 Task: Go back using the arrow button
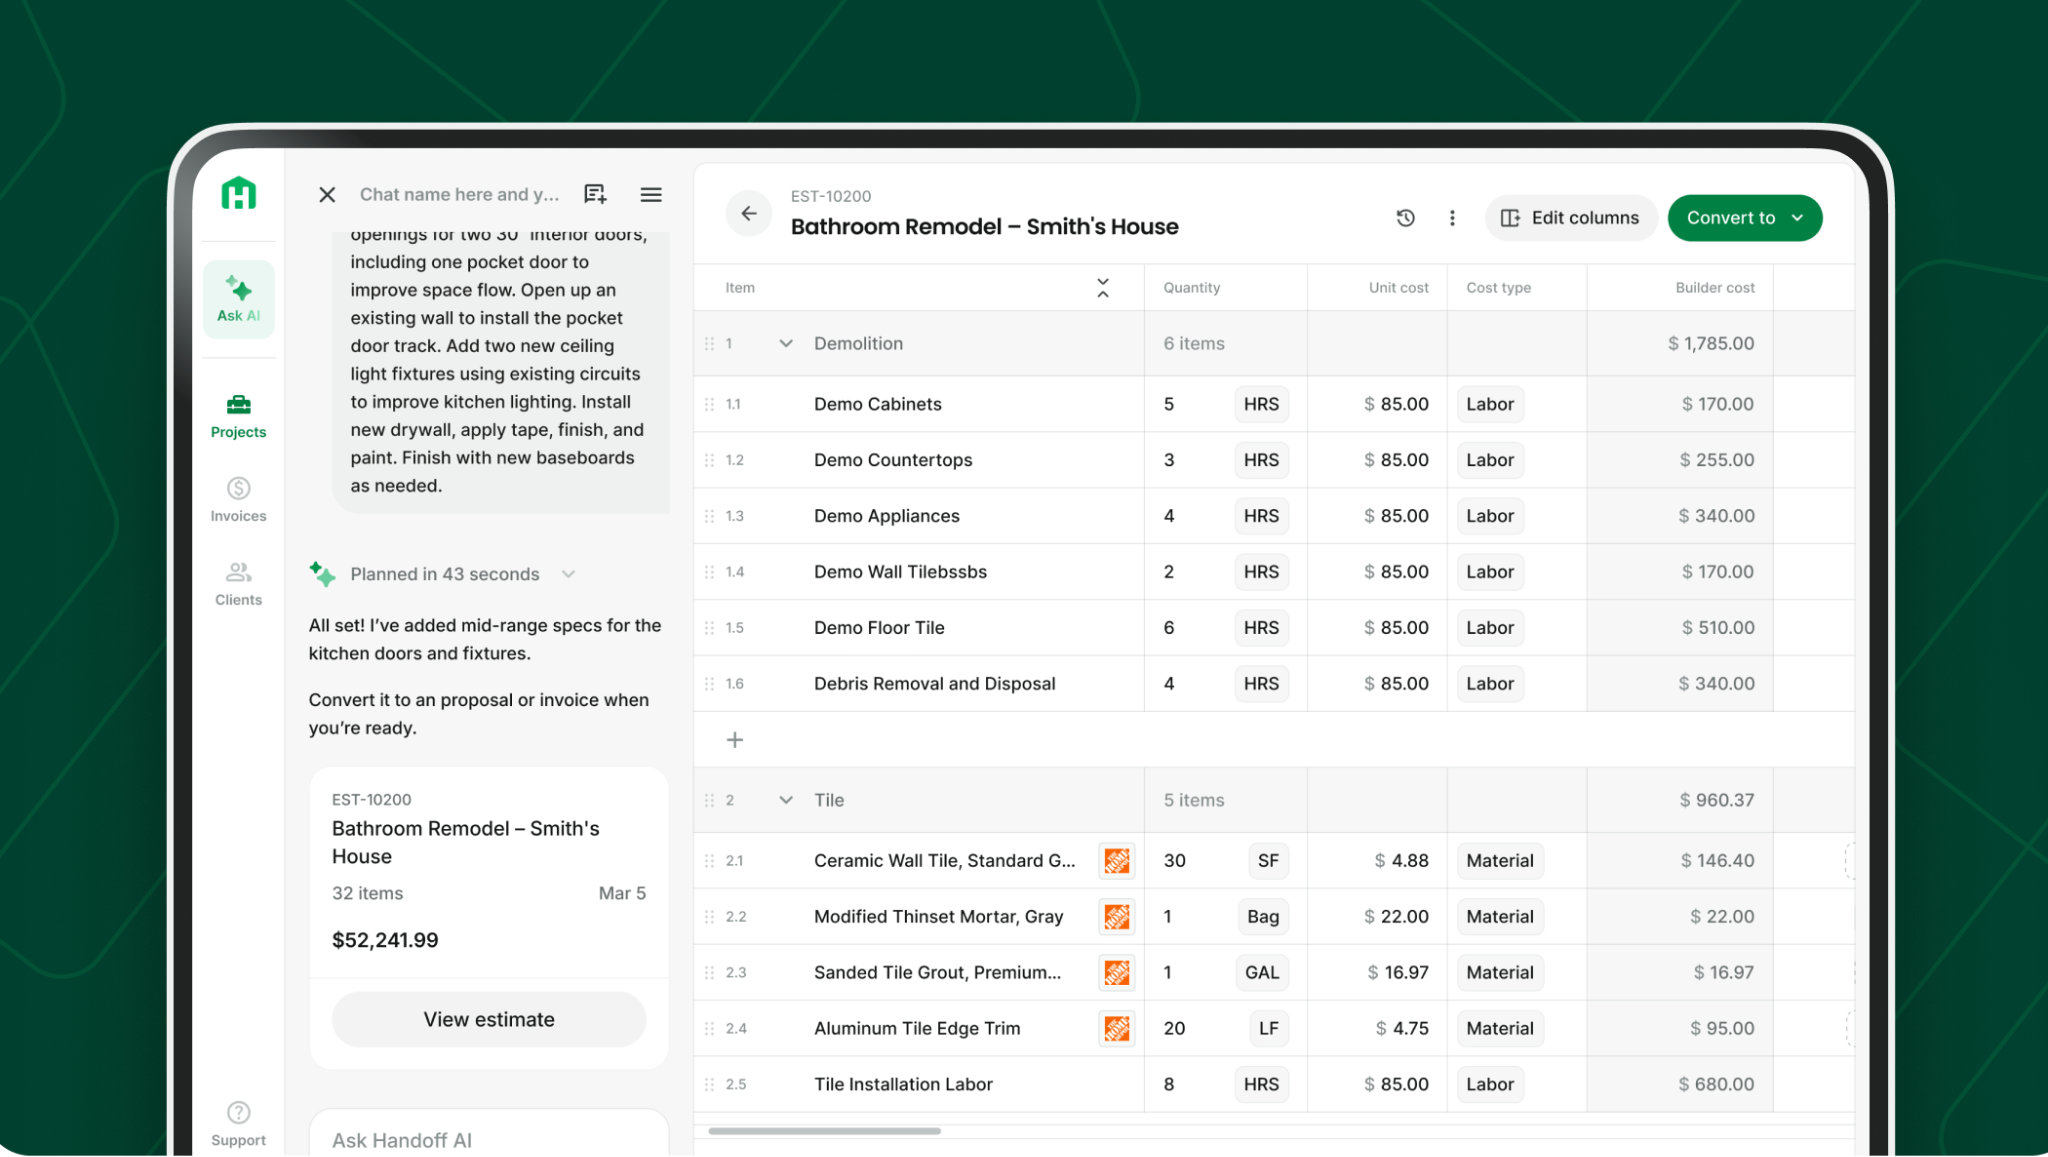coord(748,214)
